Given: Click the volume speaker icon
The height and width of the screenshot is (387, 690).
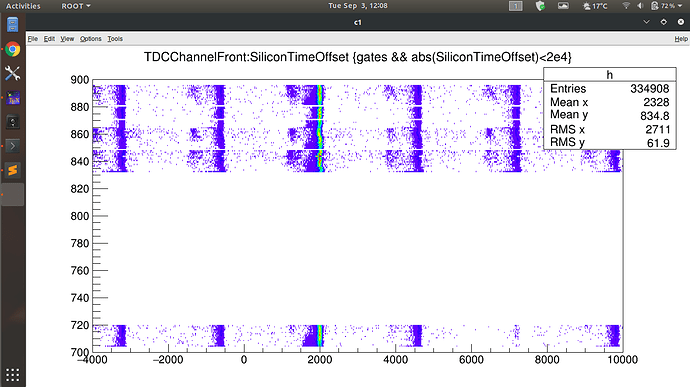Looking at the screenshot, I should [x=640, y=6].
